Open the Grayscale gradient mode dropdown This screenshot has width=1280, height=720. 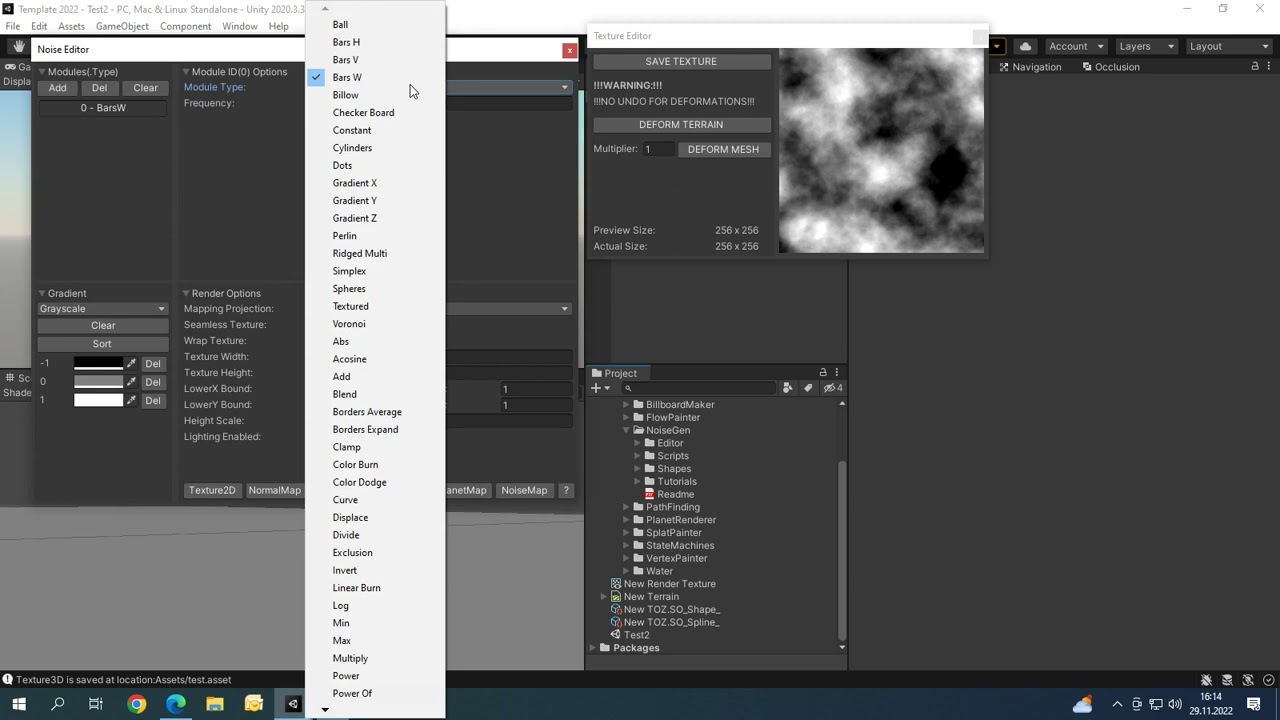pos(101,308)
